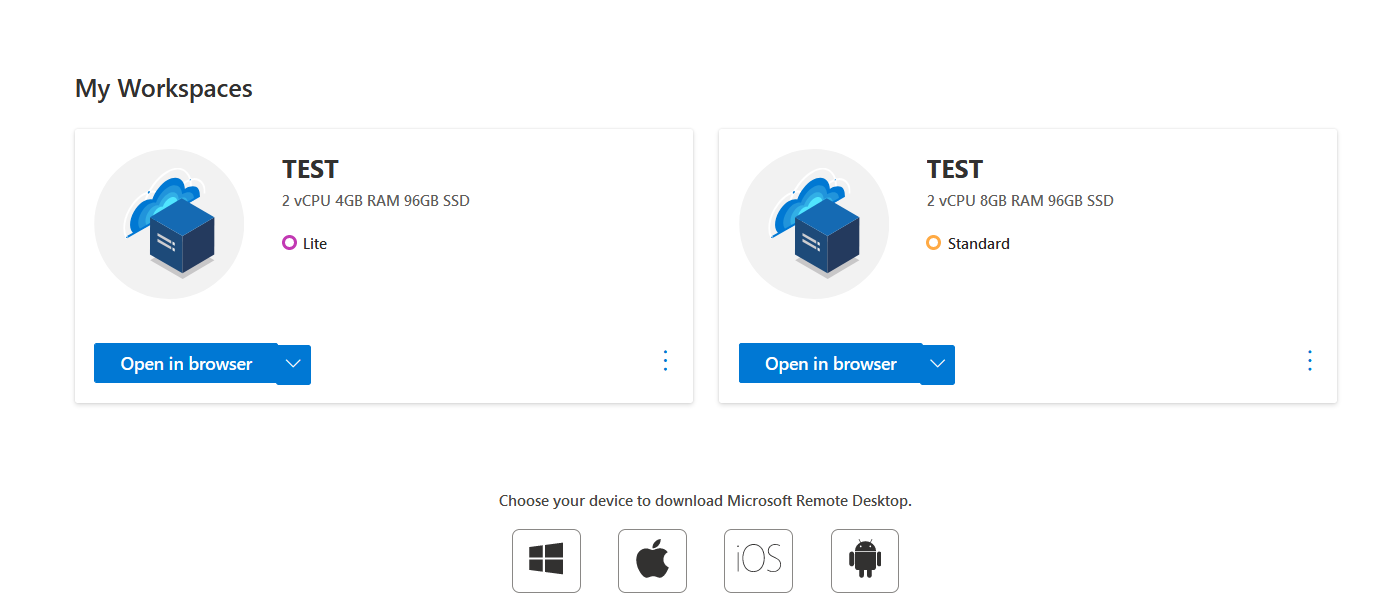Viewport: 1390px width, 611px height.
Task: Click the magenta Lite status circle
Action: point(289,243)
